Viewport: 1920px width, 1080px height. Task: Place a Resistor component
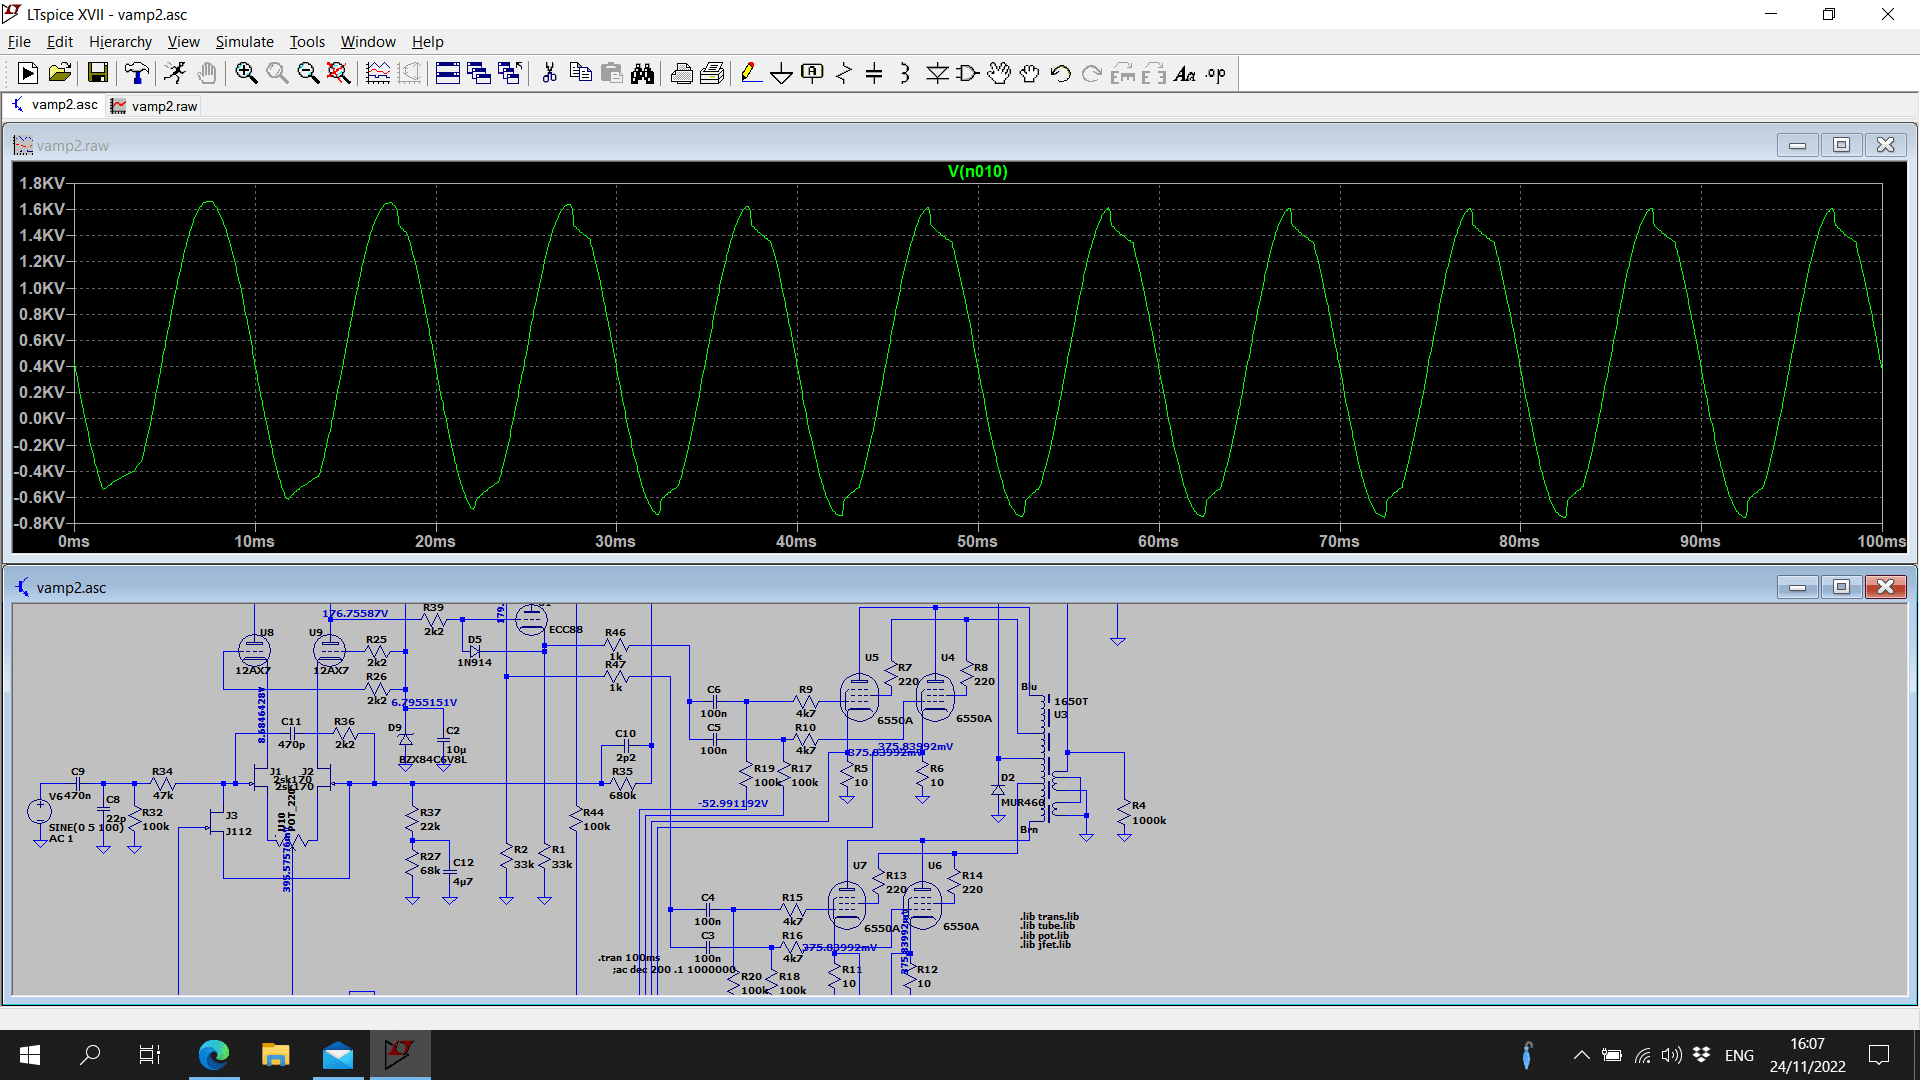[844, 73]
